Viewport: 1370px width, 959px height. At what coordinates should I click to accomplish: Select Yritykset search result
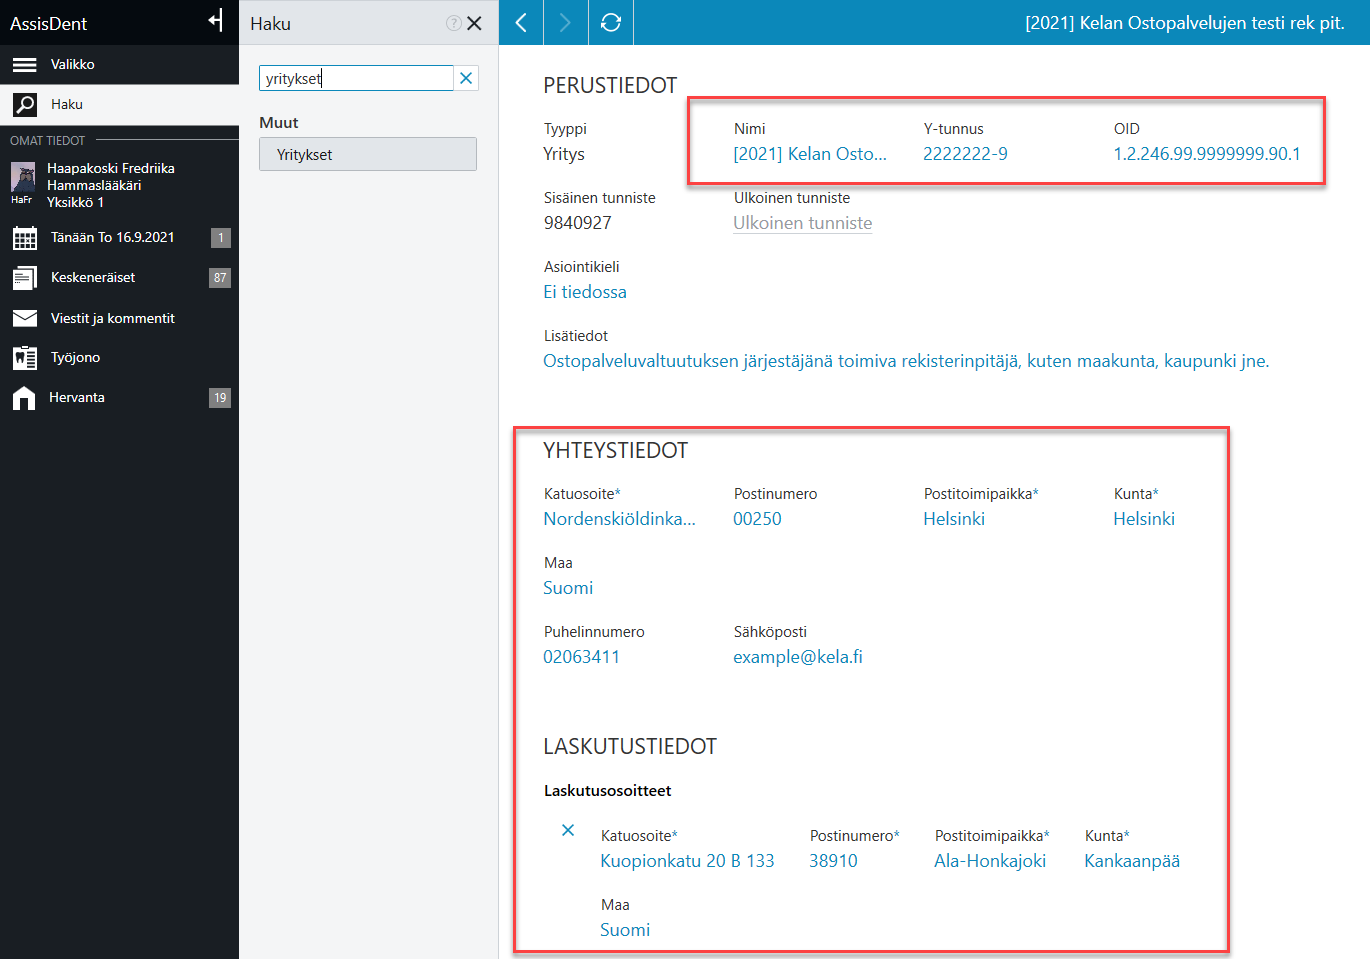click(x=368, y=154)
